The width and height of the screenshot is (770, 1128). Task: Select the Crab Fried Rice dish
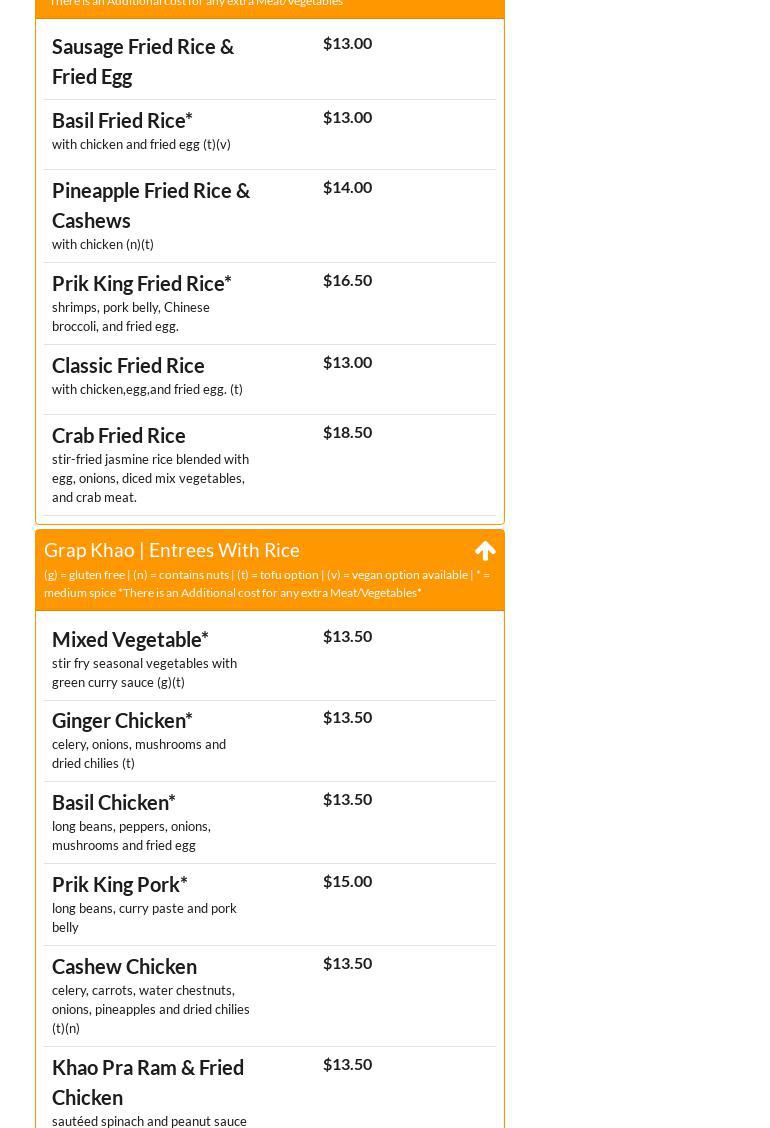tap(119, 435)
